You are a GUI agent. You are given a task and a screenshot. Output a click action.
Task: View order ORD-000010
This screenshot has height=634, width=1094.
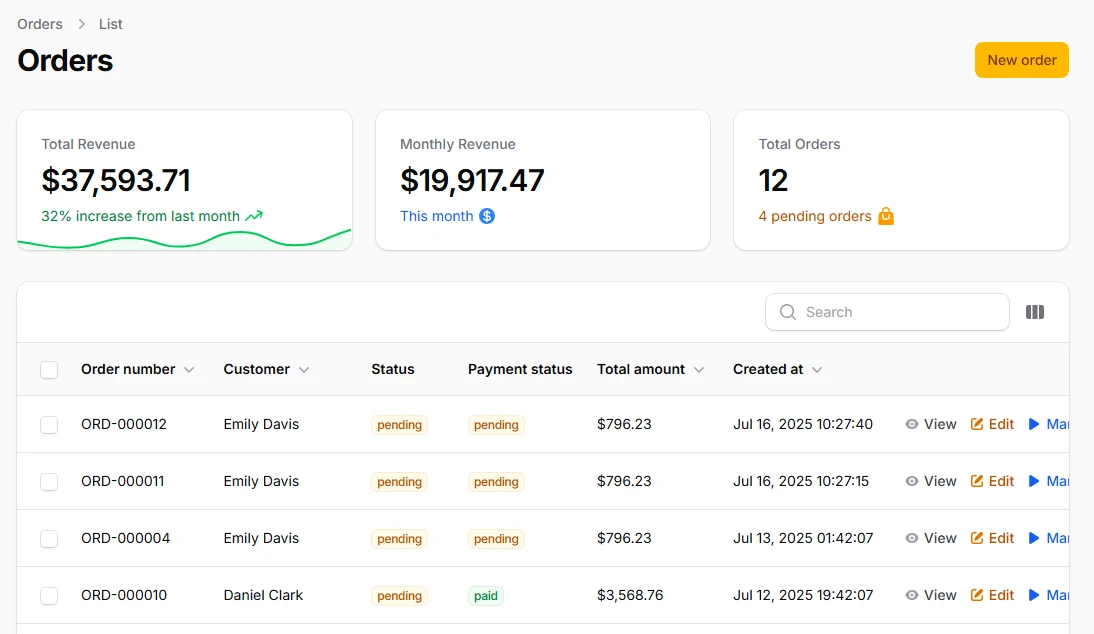click(931, 596)
